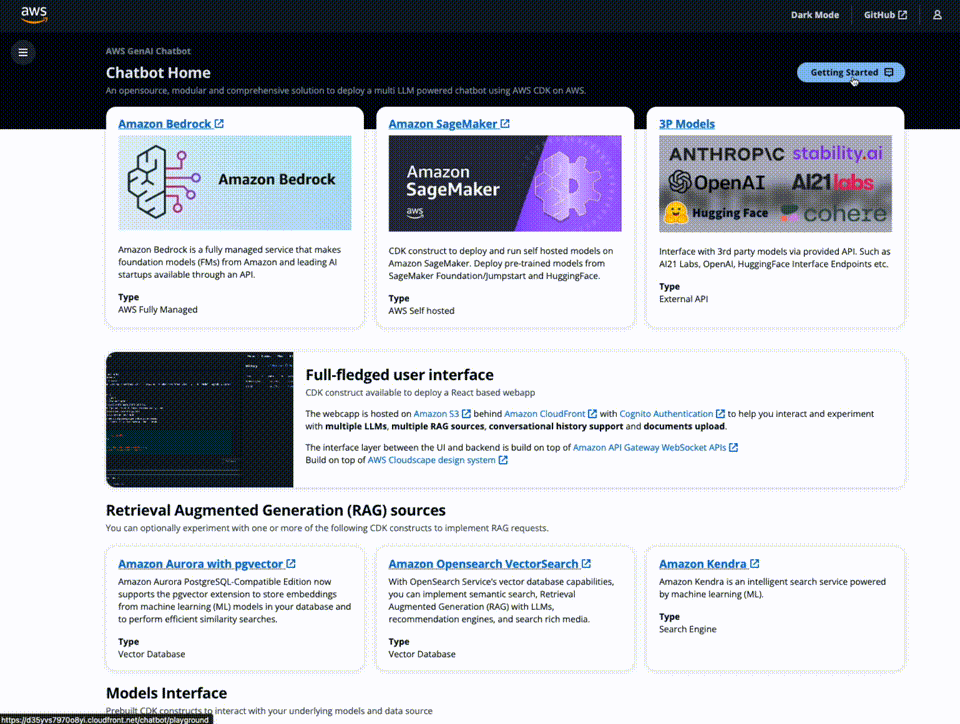Click the Amazon SageMaker banner image

pos(504,183)
